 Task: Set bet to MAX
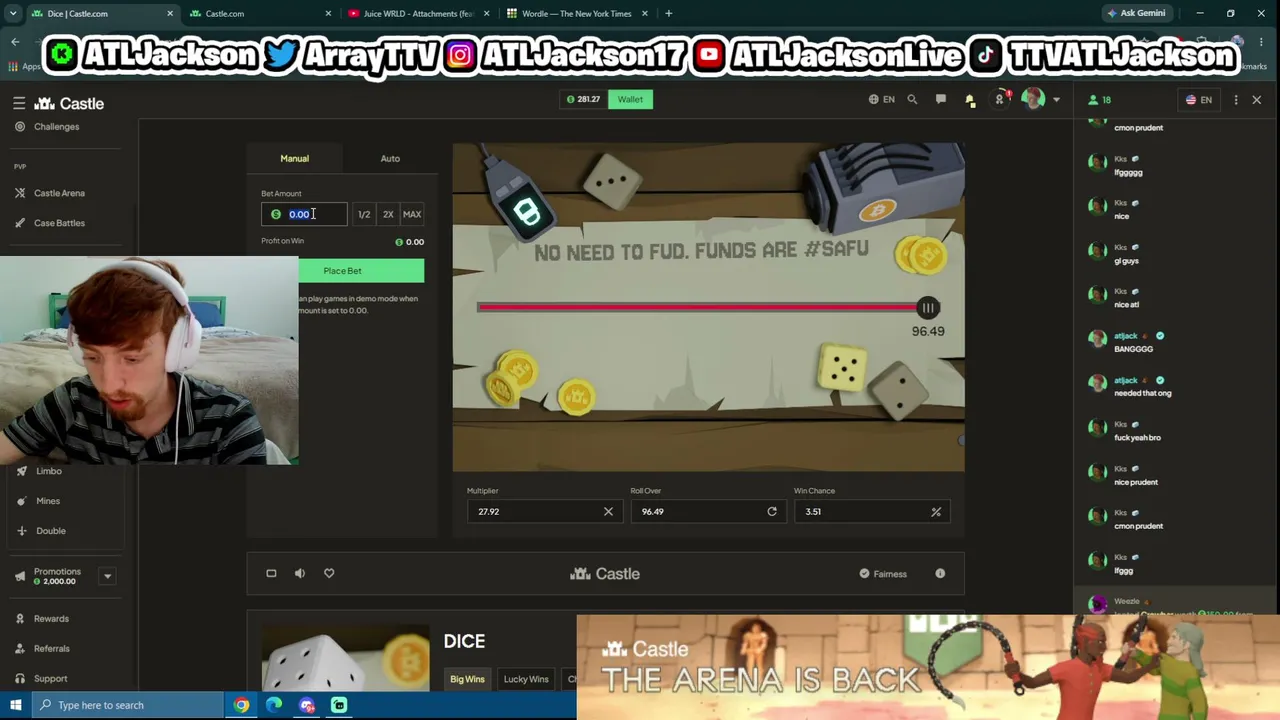(412, 214)
